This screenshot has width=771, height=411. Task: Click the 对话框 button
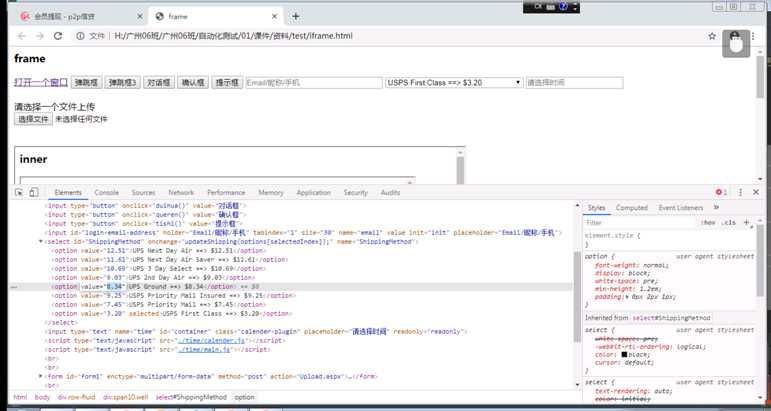click(x=159, y=82)
